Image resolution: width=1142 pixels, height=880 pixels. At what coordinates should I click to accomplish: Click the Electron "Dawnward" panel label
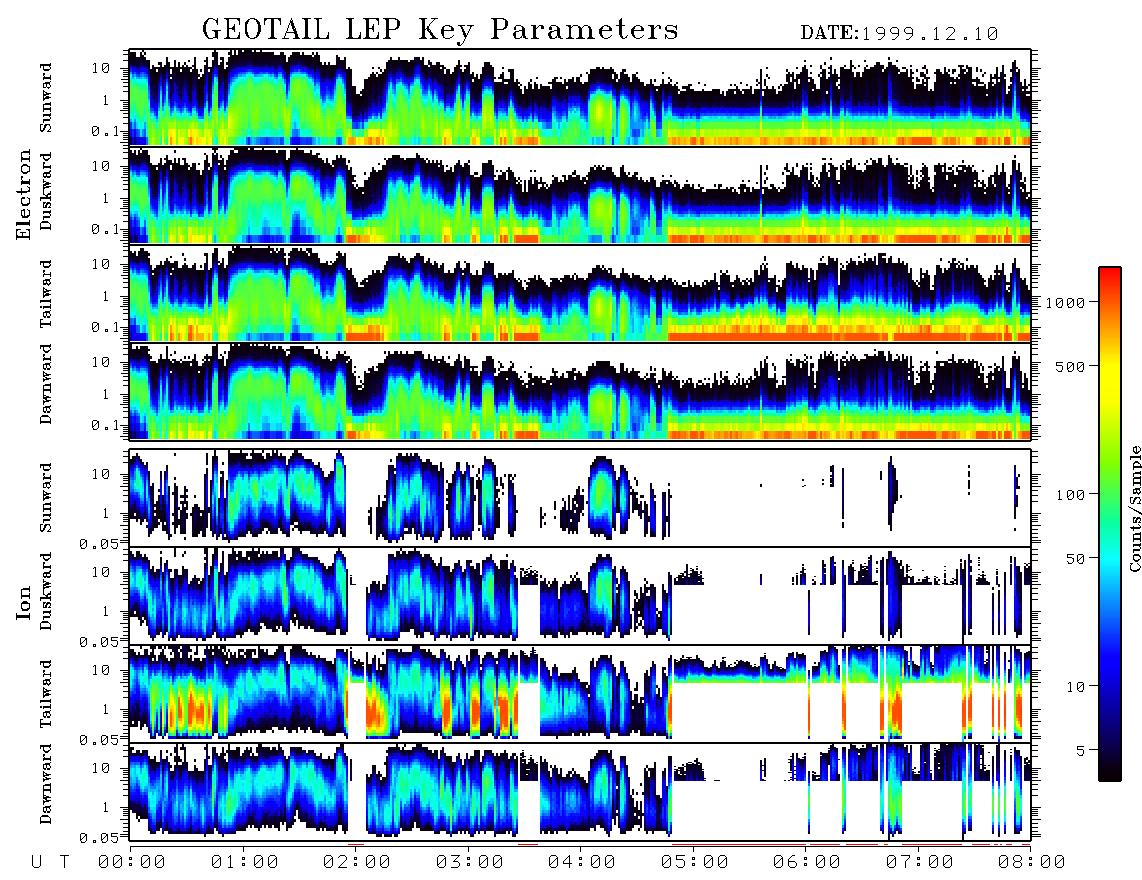pos(46,384)
